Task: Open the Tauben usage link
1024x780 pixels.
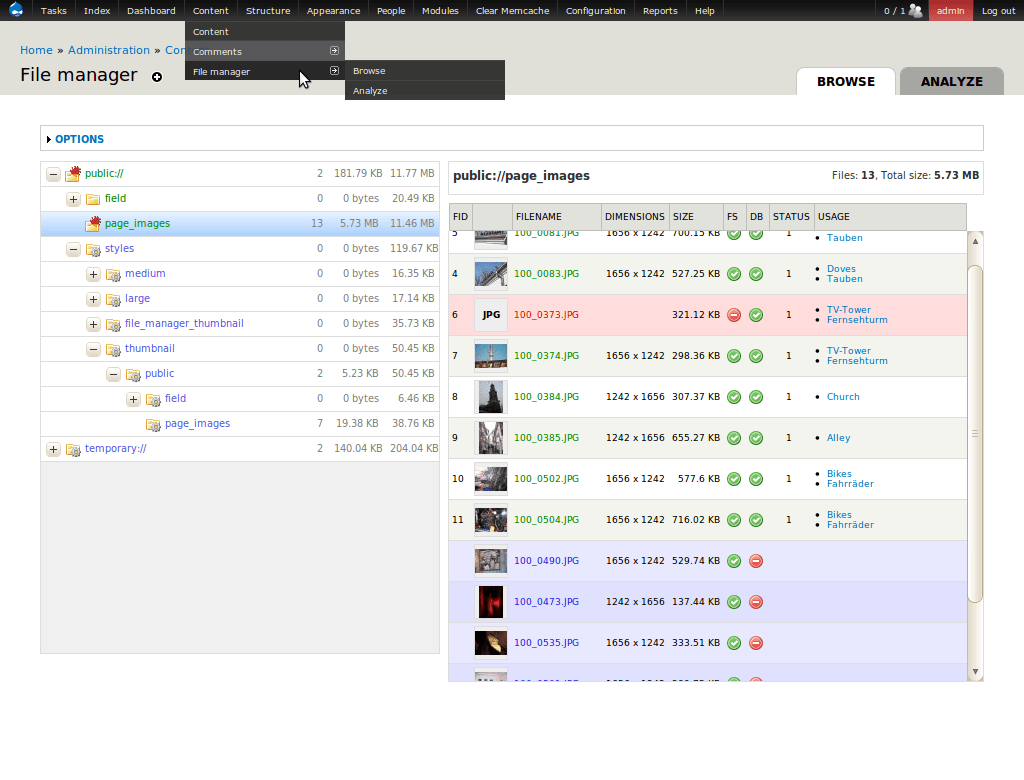Action: tap(844, 238)
